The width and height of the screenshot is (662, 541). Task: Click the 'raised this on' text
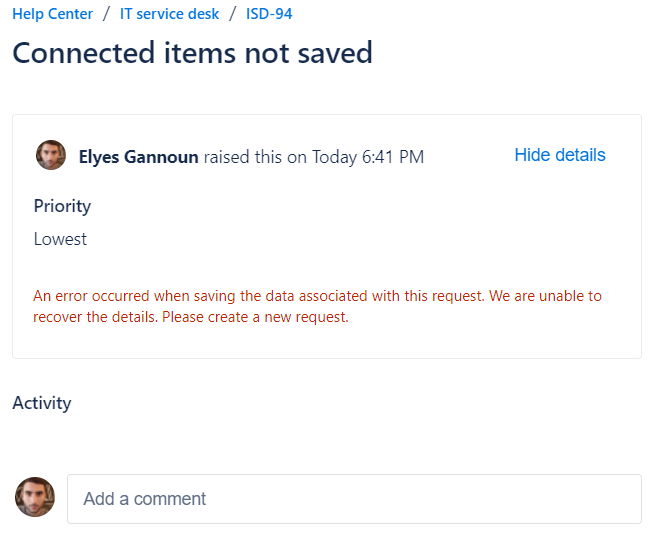(255, 157)
